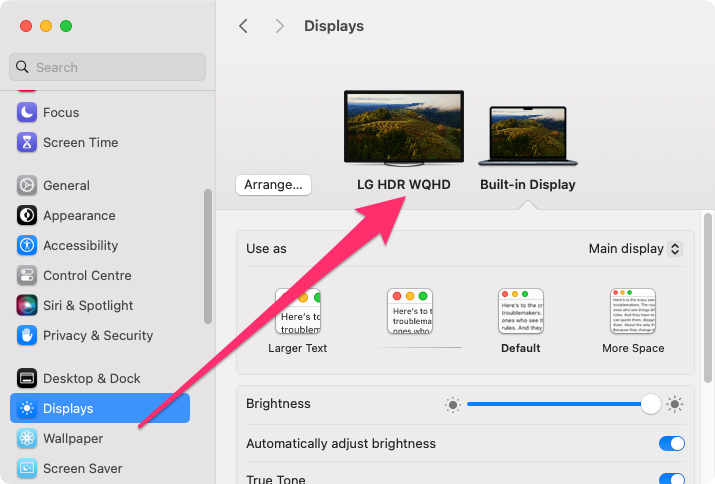Select the Larger Text resolution option
The width and height of the screenshot is (715, 484).
click(297, 312)
